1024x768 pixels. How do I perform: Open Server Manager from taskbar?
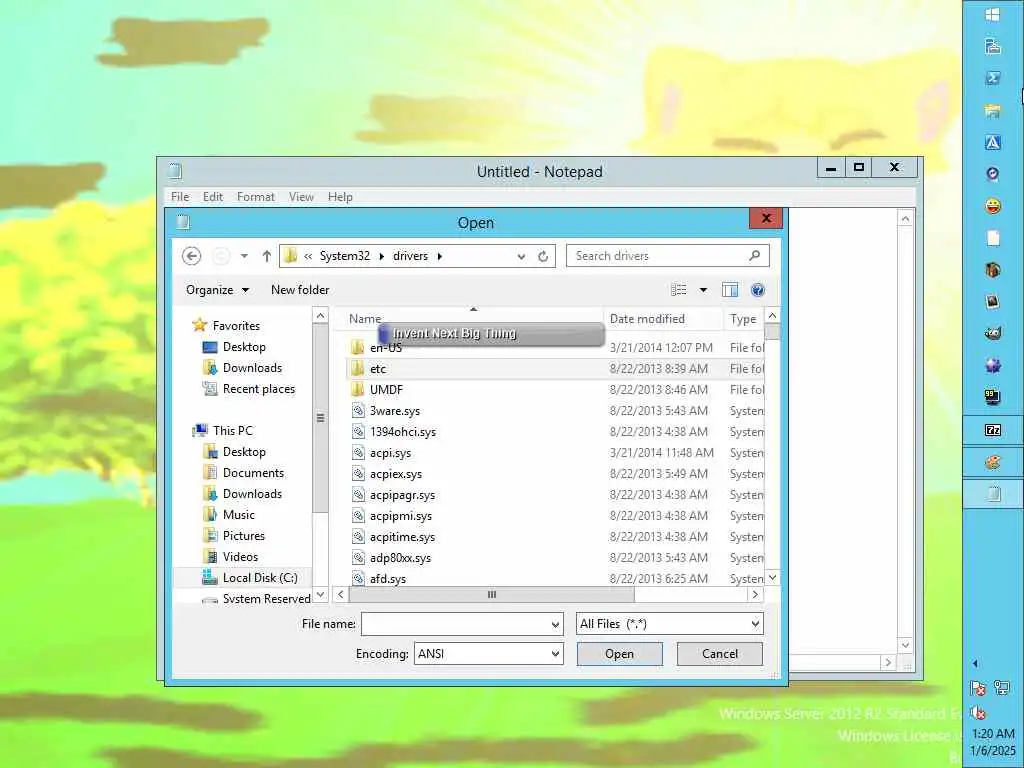coord(993,46)
